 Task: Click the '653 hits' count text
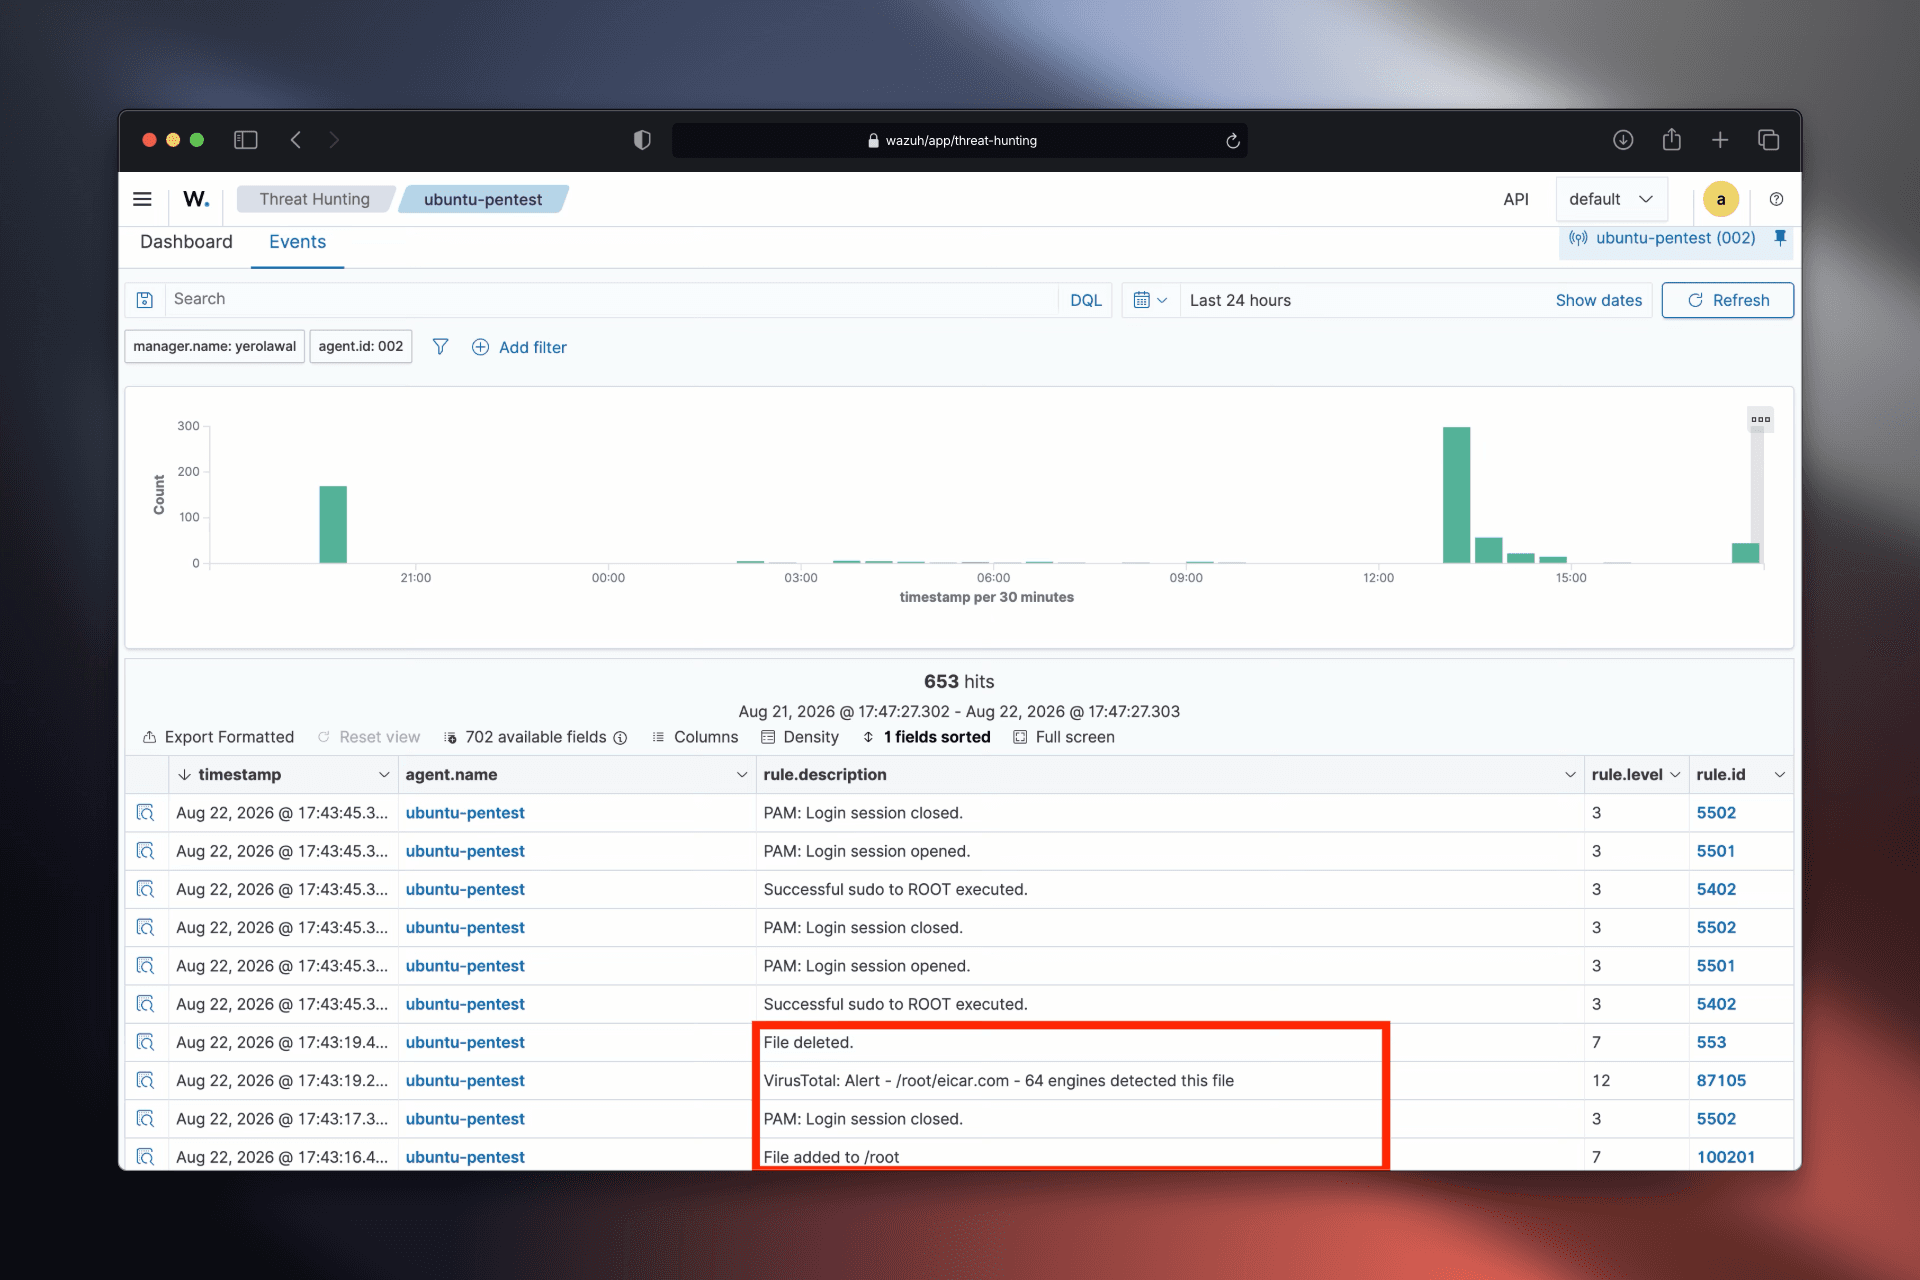(x=959, y=681)
